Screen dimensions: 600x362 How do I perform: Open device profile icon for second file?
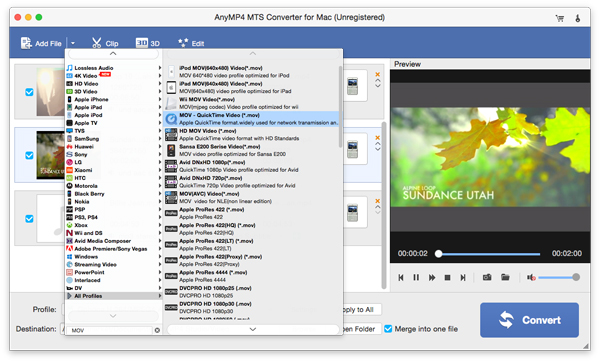[352, 149]
